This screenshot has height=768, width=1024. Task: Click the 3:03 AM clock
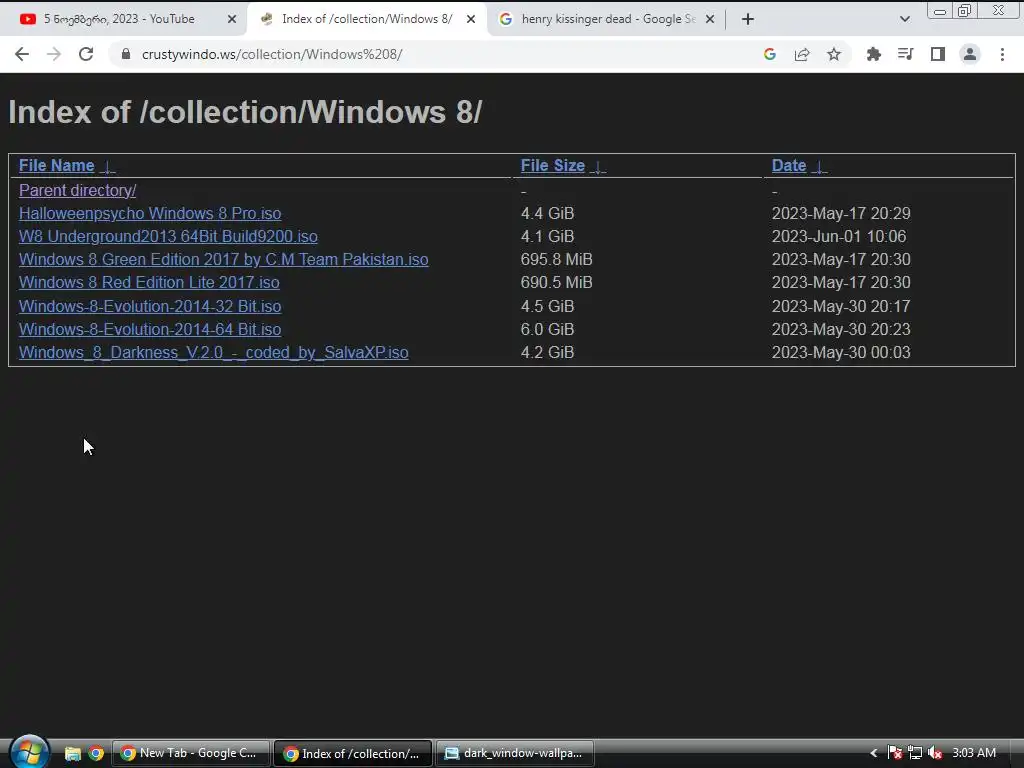click(x=974, y=753)
